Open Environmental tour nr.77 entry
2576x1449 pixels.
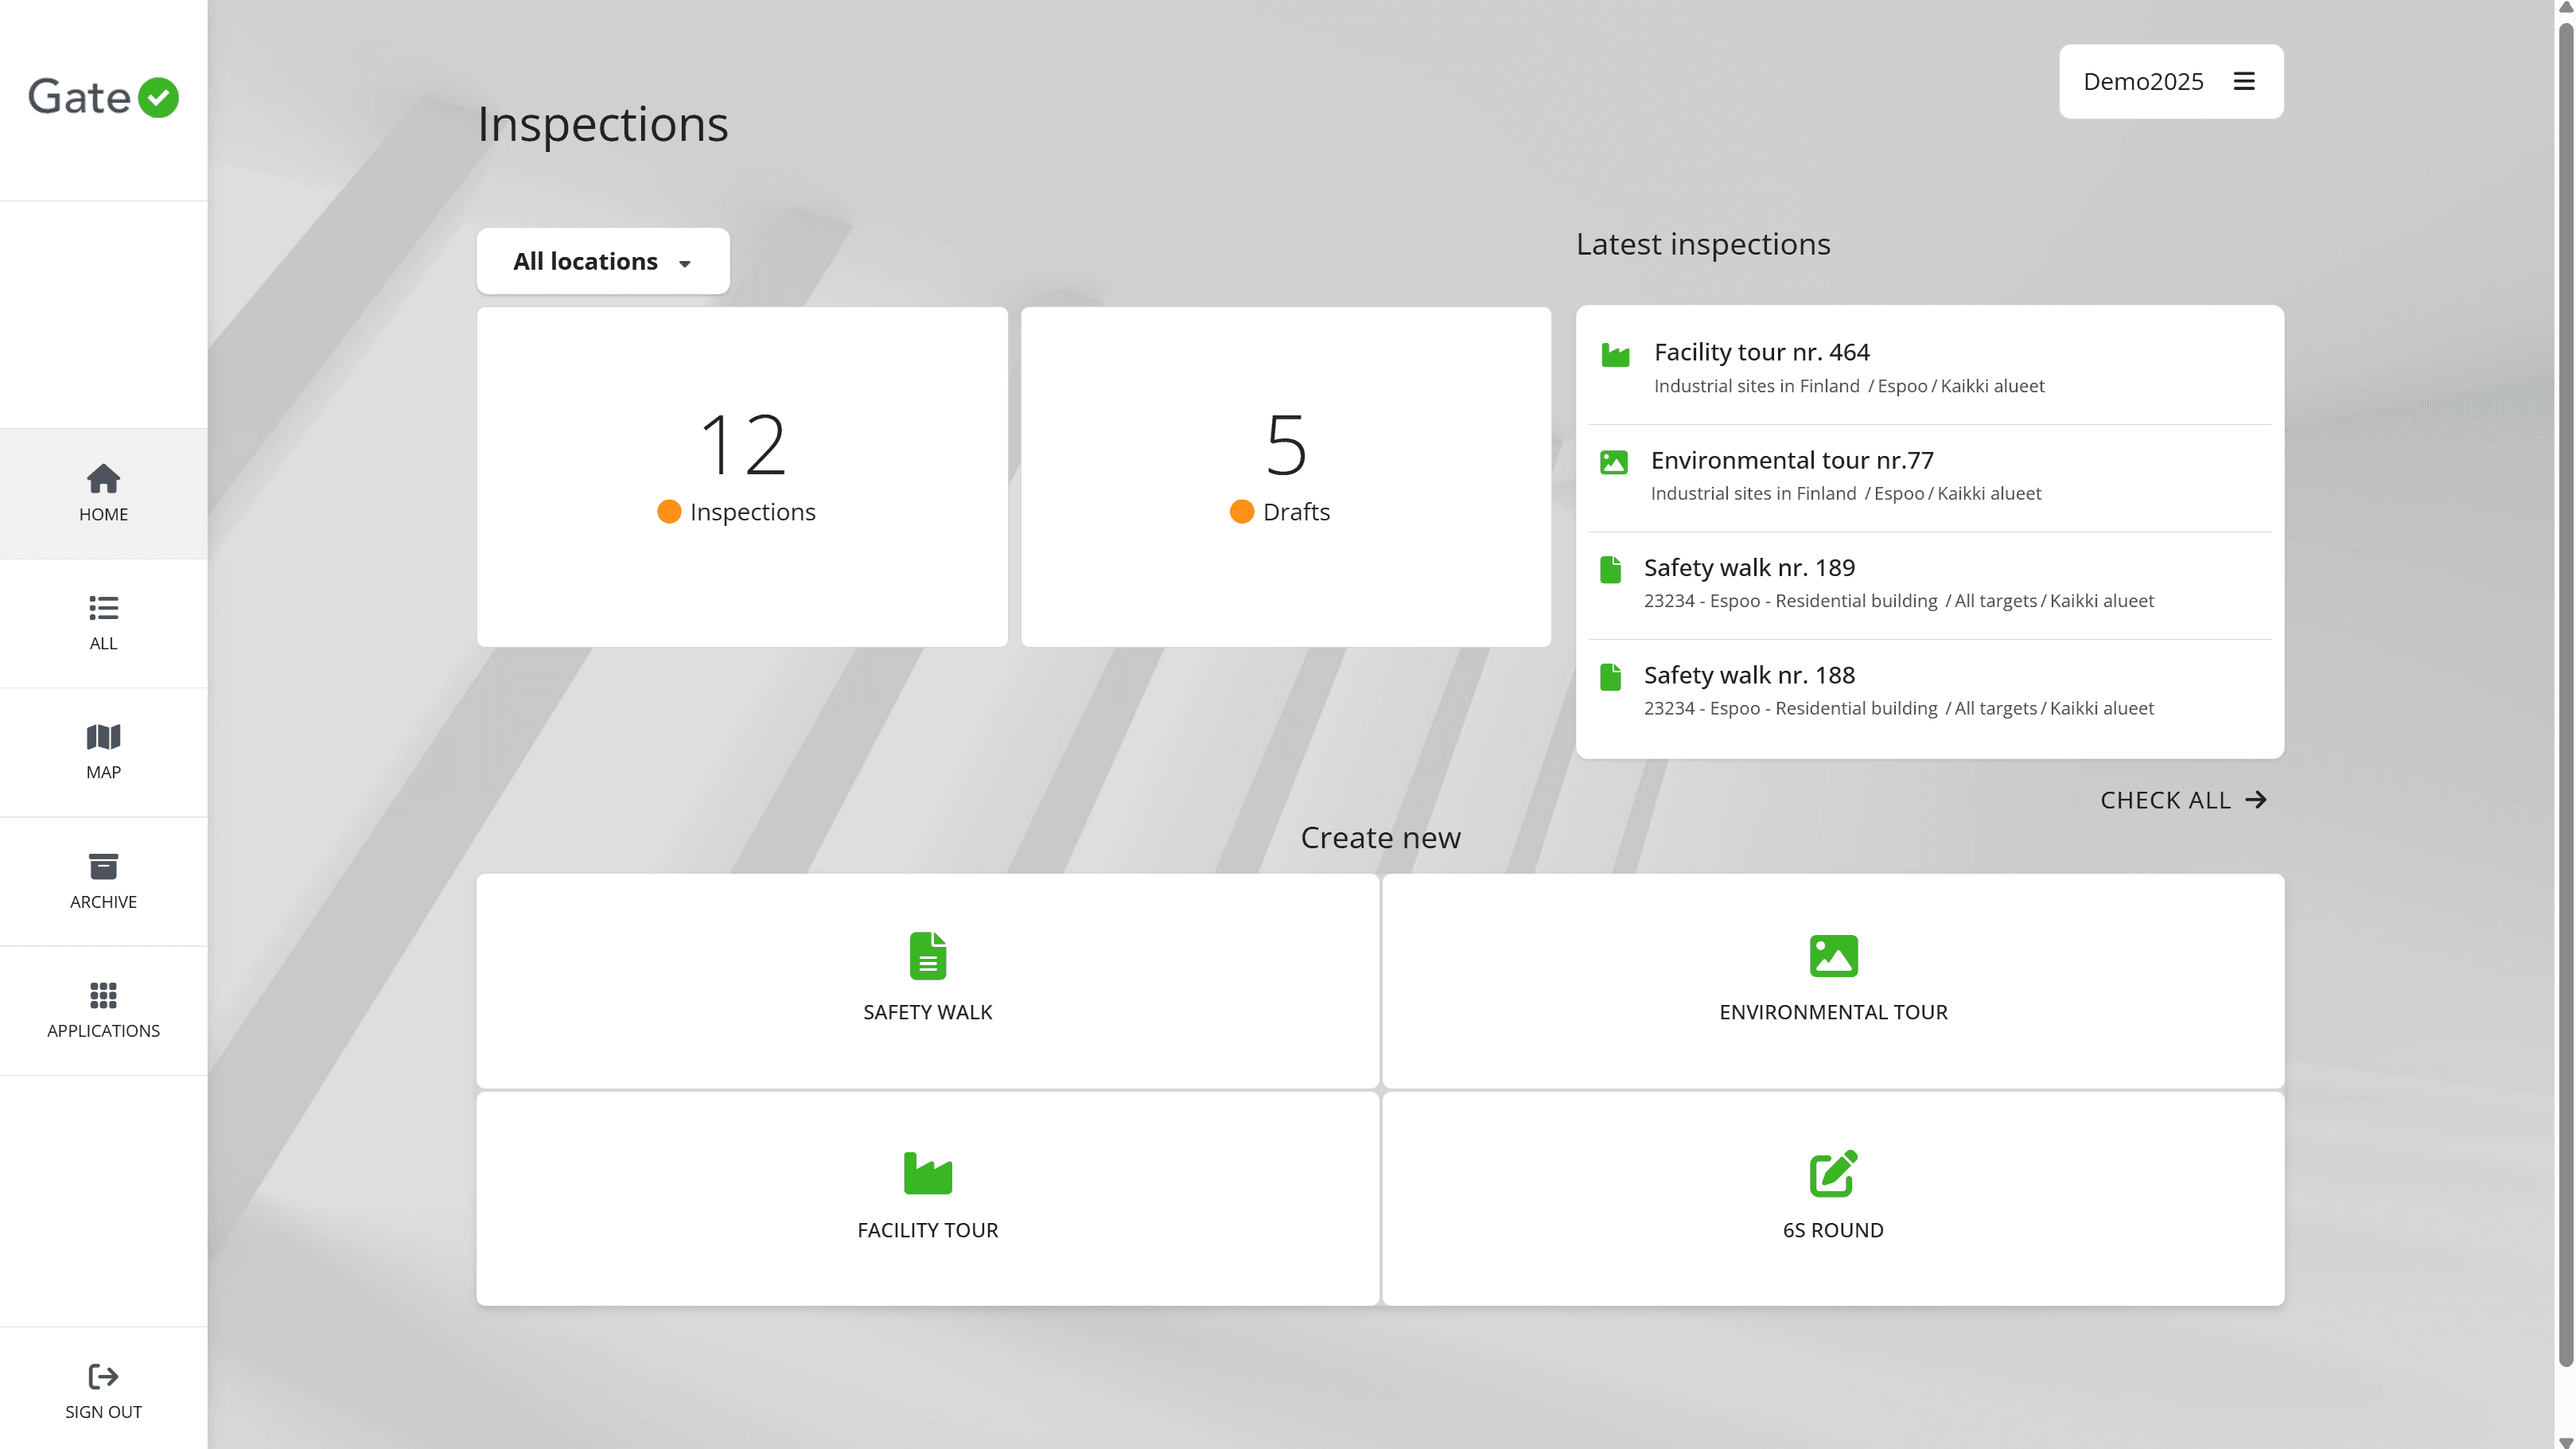click(1791, 460)
